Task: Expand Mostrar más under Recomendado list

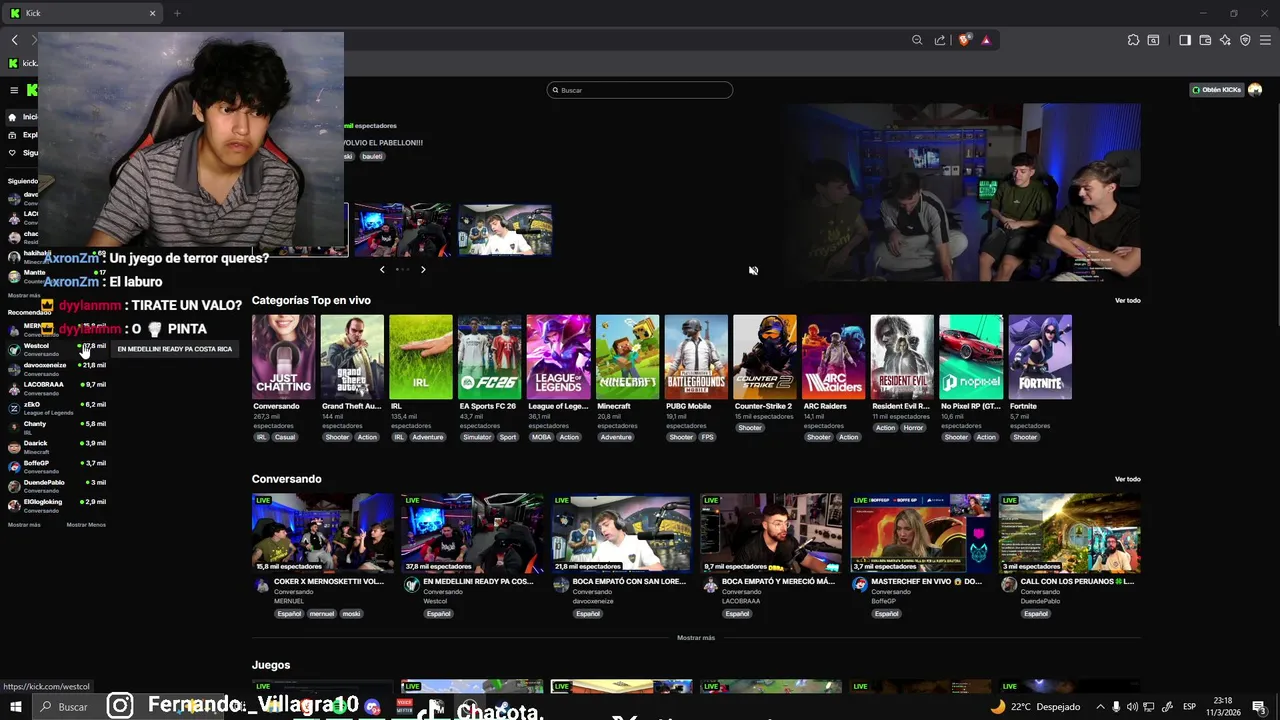Action: pyautogui.click(x=24, y=525)
